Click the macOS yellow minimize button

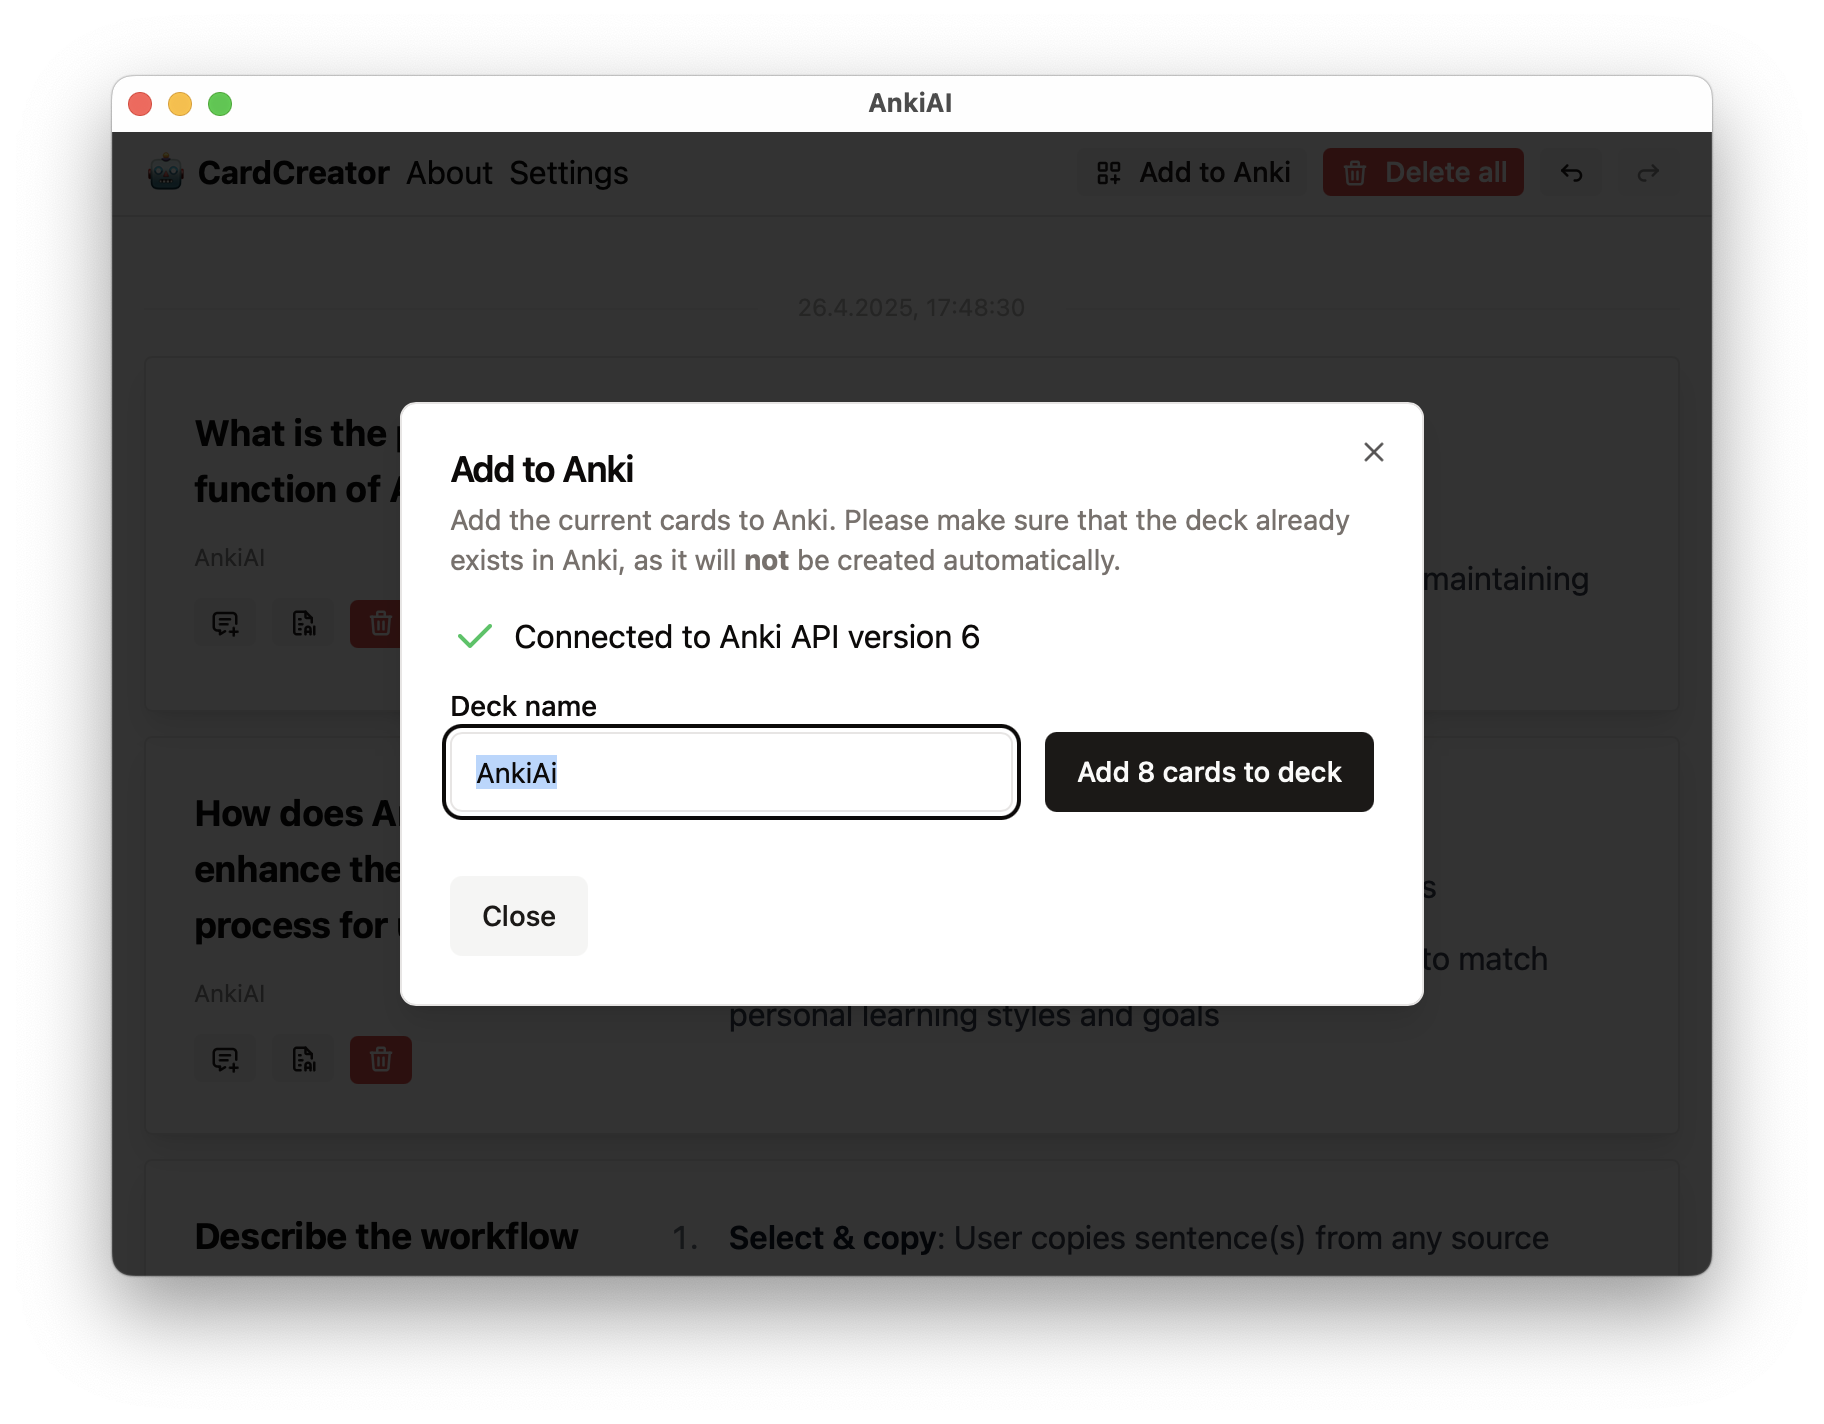(x=180, y=104)
